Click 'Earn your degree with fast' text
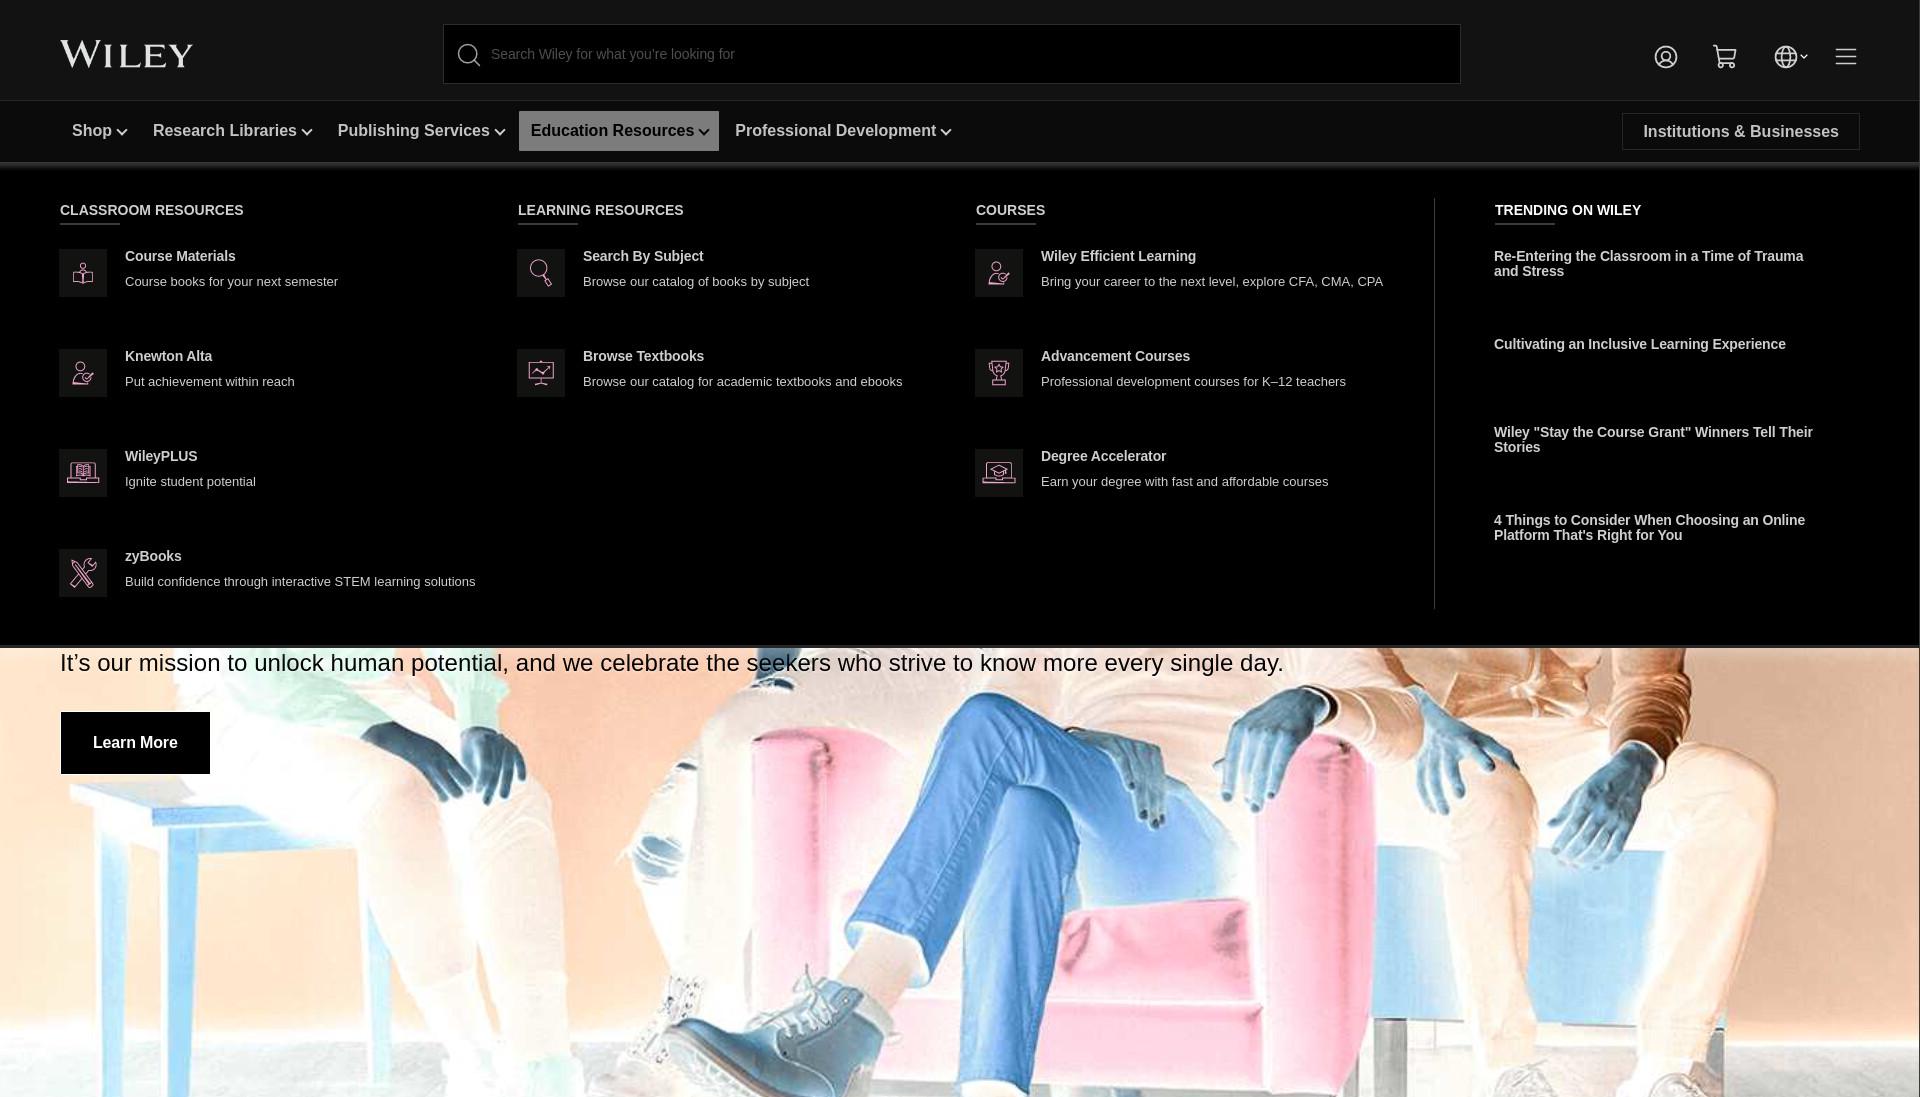 point(1184,482)
